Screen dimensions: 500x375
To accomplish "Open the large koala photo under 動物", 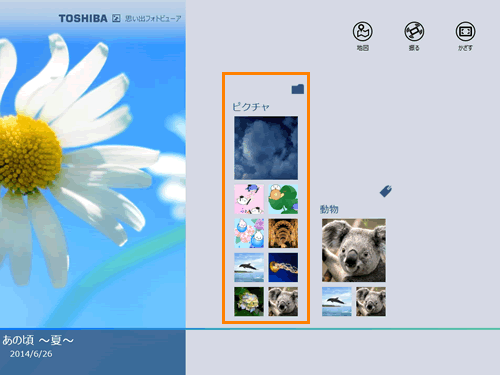I will click(x=354, y=250).
